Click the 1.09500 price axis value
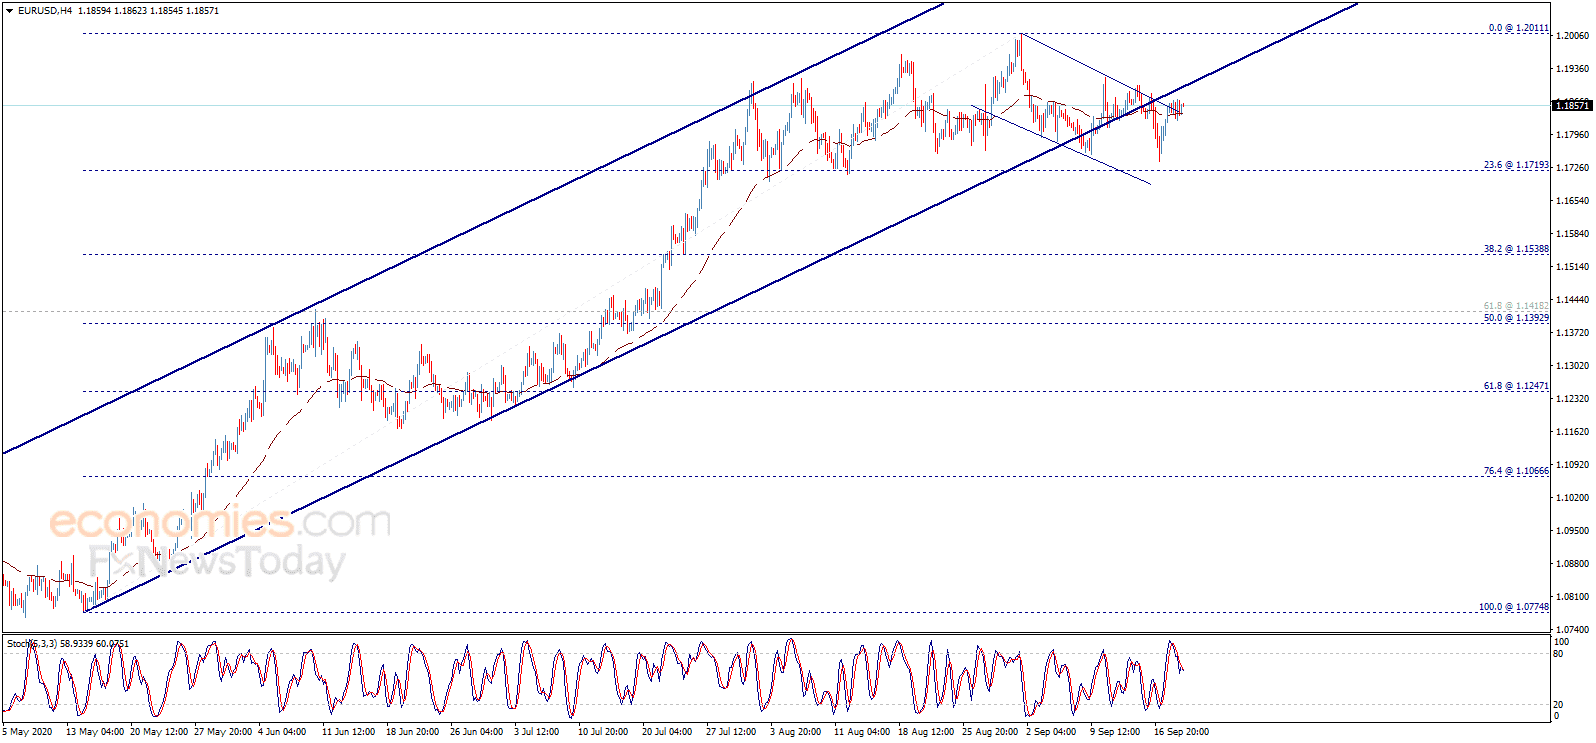The height and width of the screenshot is (743, 1596). [1573, 531]
